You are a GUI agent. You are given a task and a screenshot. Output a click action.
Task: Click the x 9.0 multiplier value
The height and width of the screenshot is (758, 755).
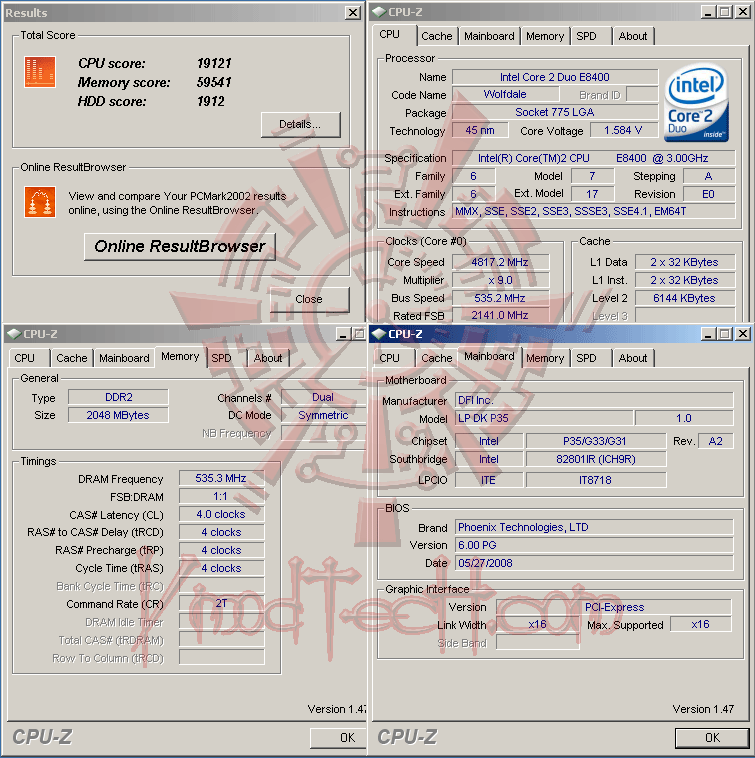(x=500, y=280)
